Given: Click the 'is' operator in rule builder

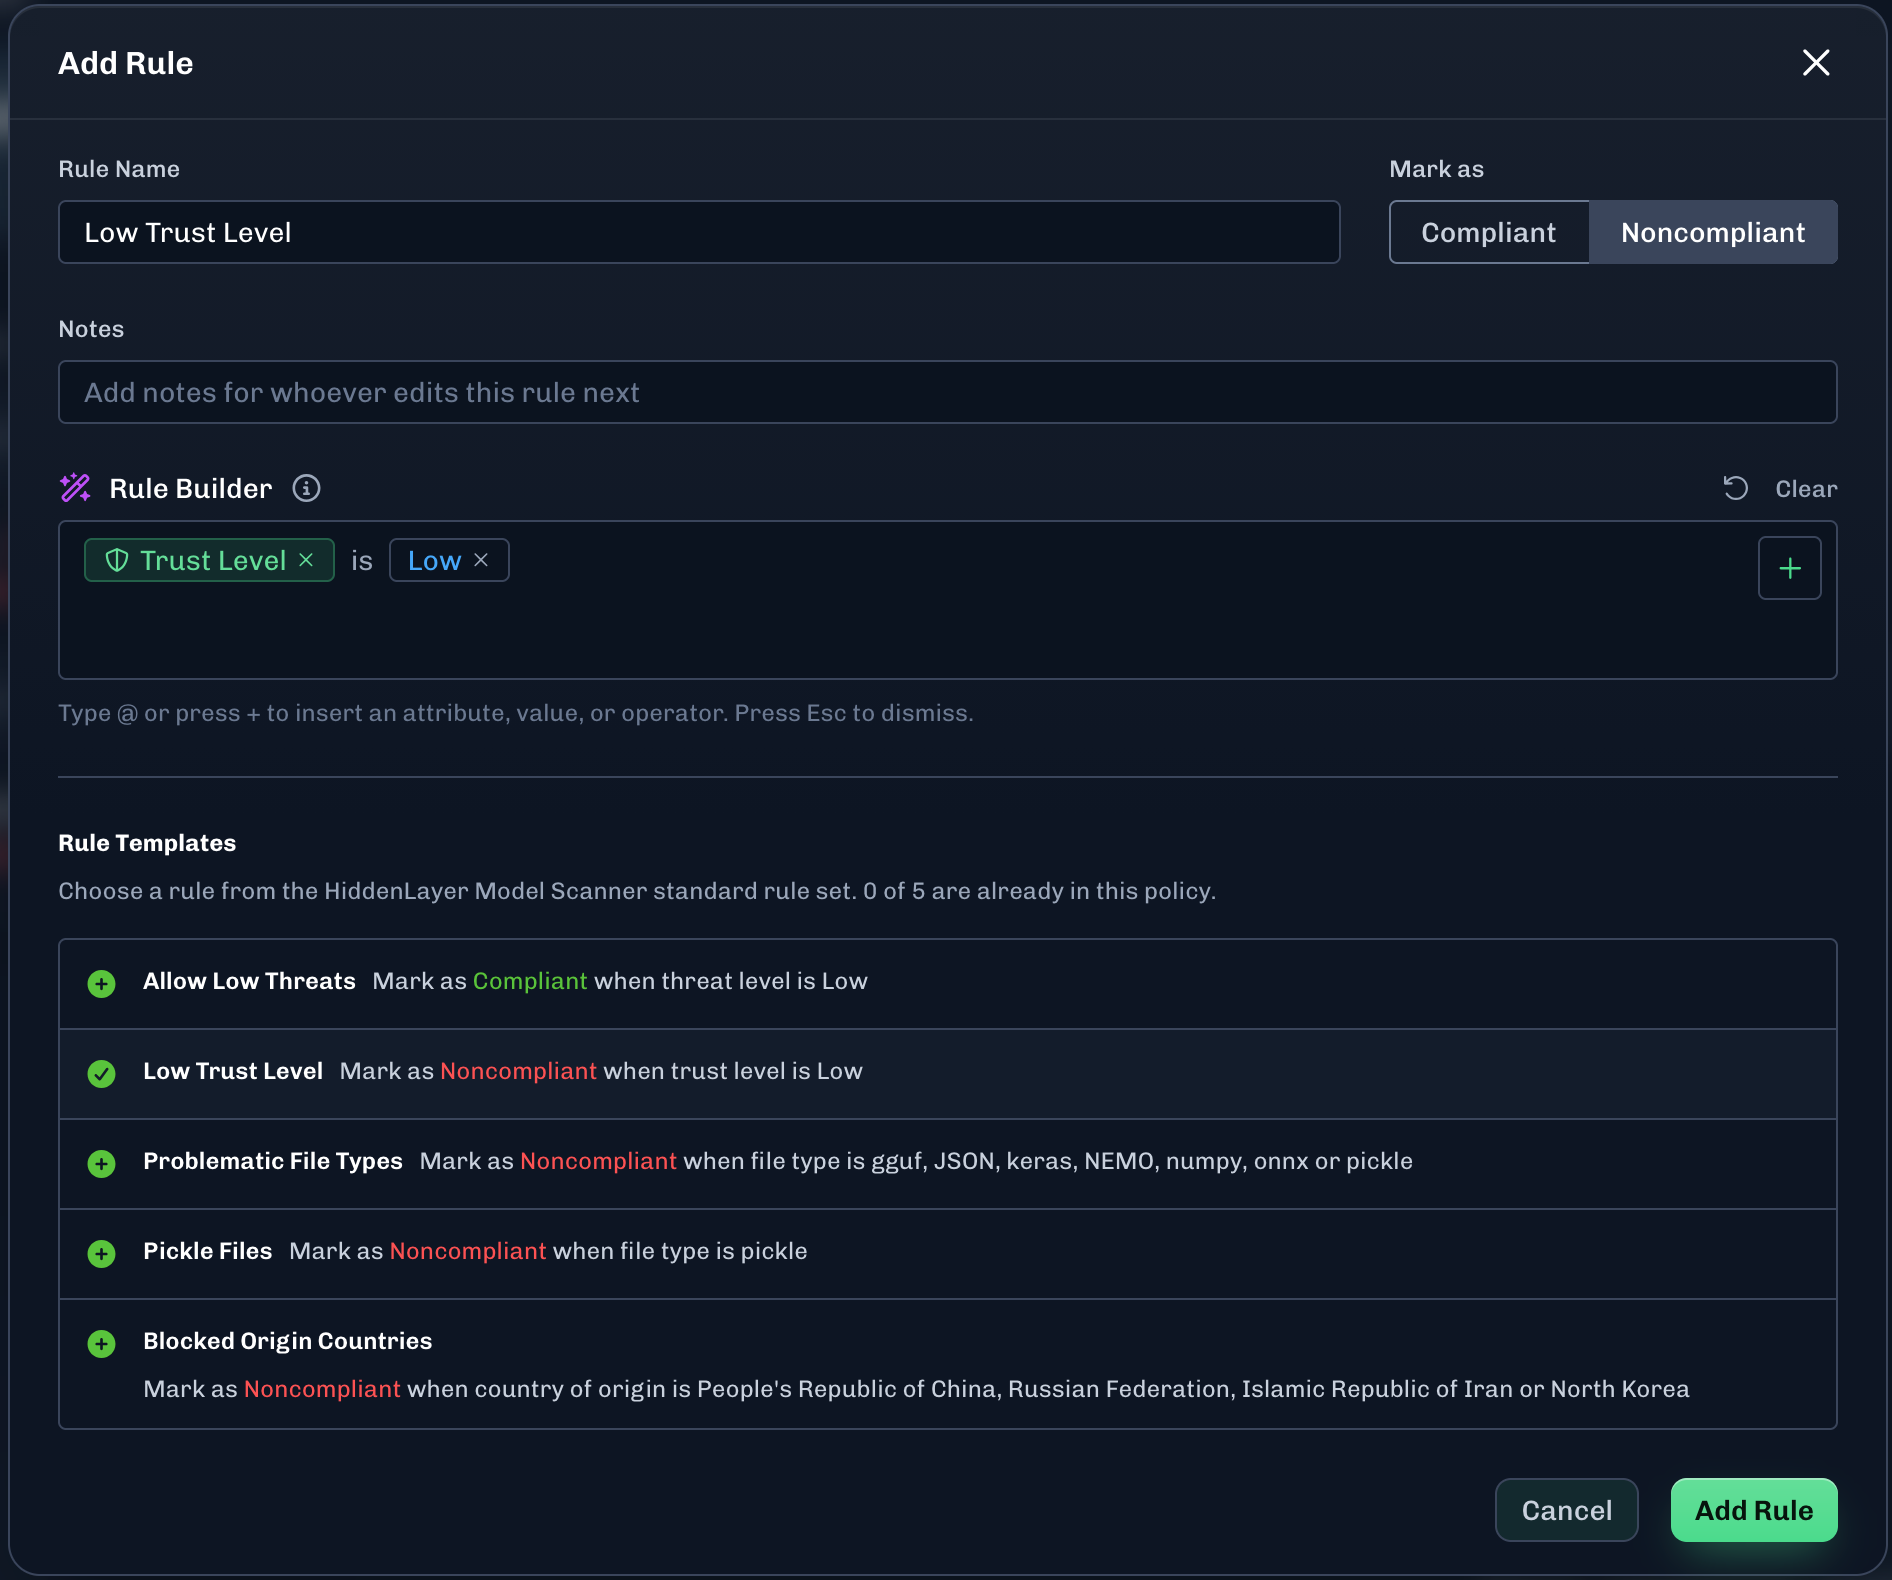Looking at the screenshot, I should tap(362, 561).
